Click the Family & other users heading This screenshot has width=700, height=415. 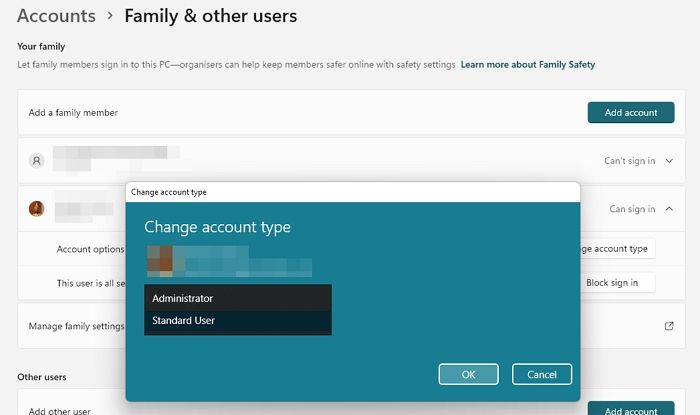[210, 16]
